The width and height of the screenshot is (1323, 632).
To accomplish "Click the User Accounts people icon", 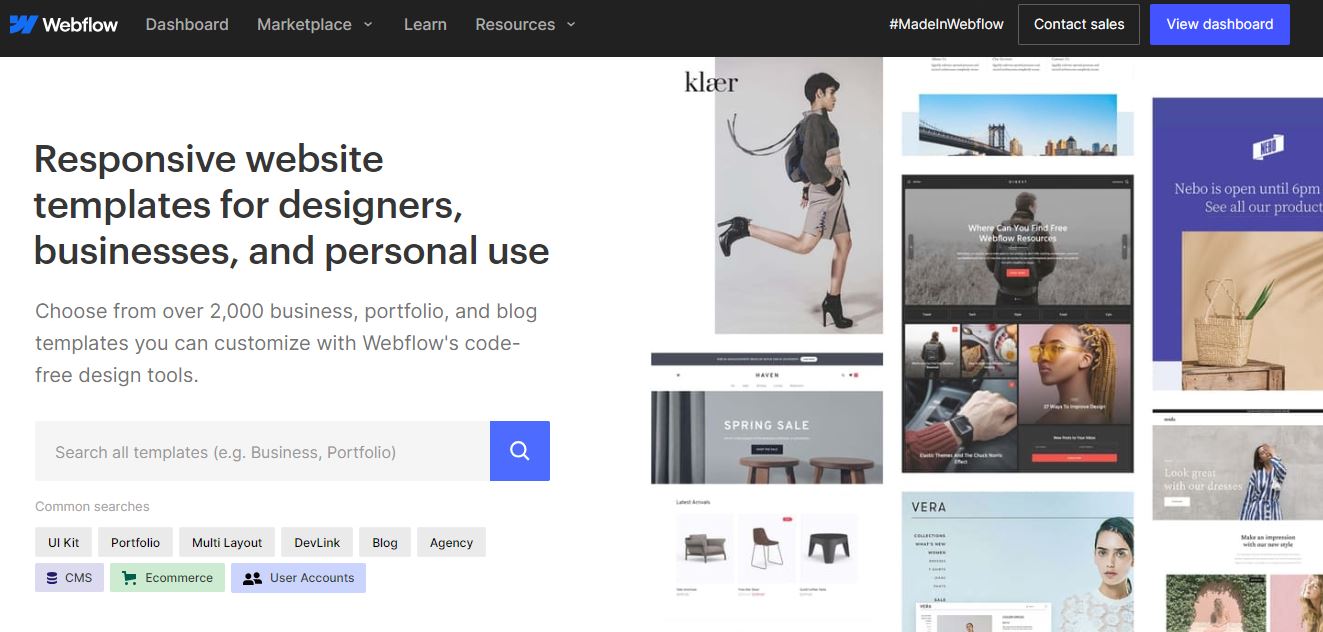I will click(252, 578).
